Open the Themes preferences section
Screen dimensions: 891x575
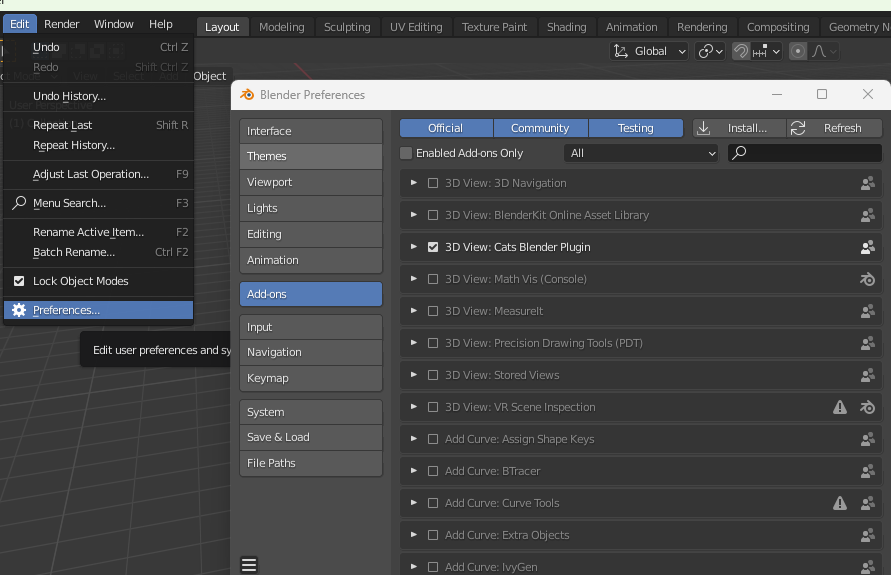[x=311, y=156]
